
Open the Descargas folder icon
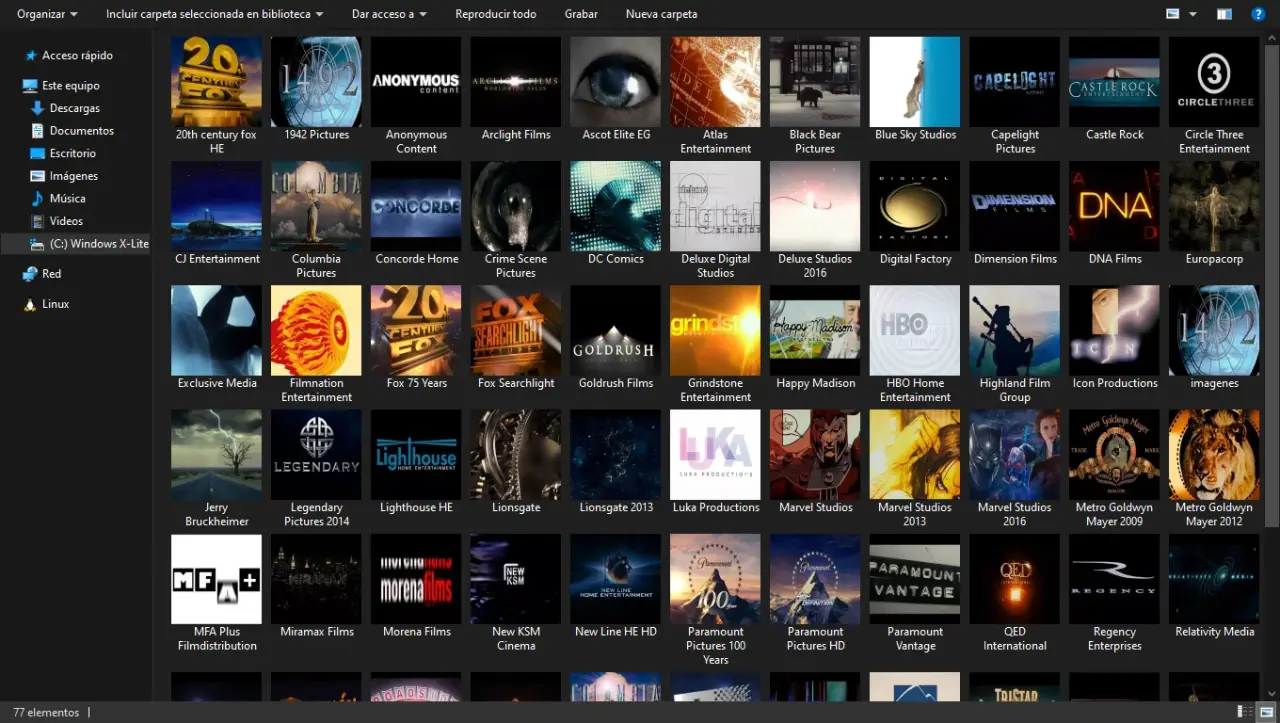click(38, 108)
